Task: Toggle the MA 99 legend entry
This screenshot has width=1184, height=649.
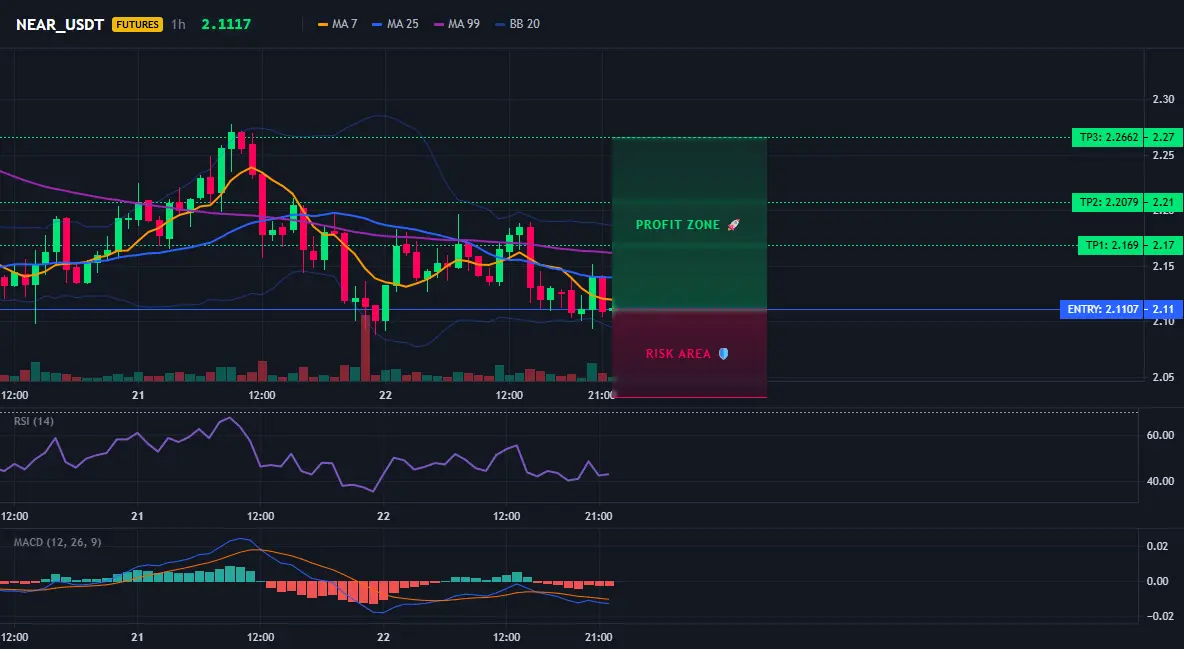Action: point(456,24)
